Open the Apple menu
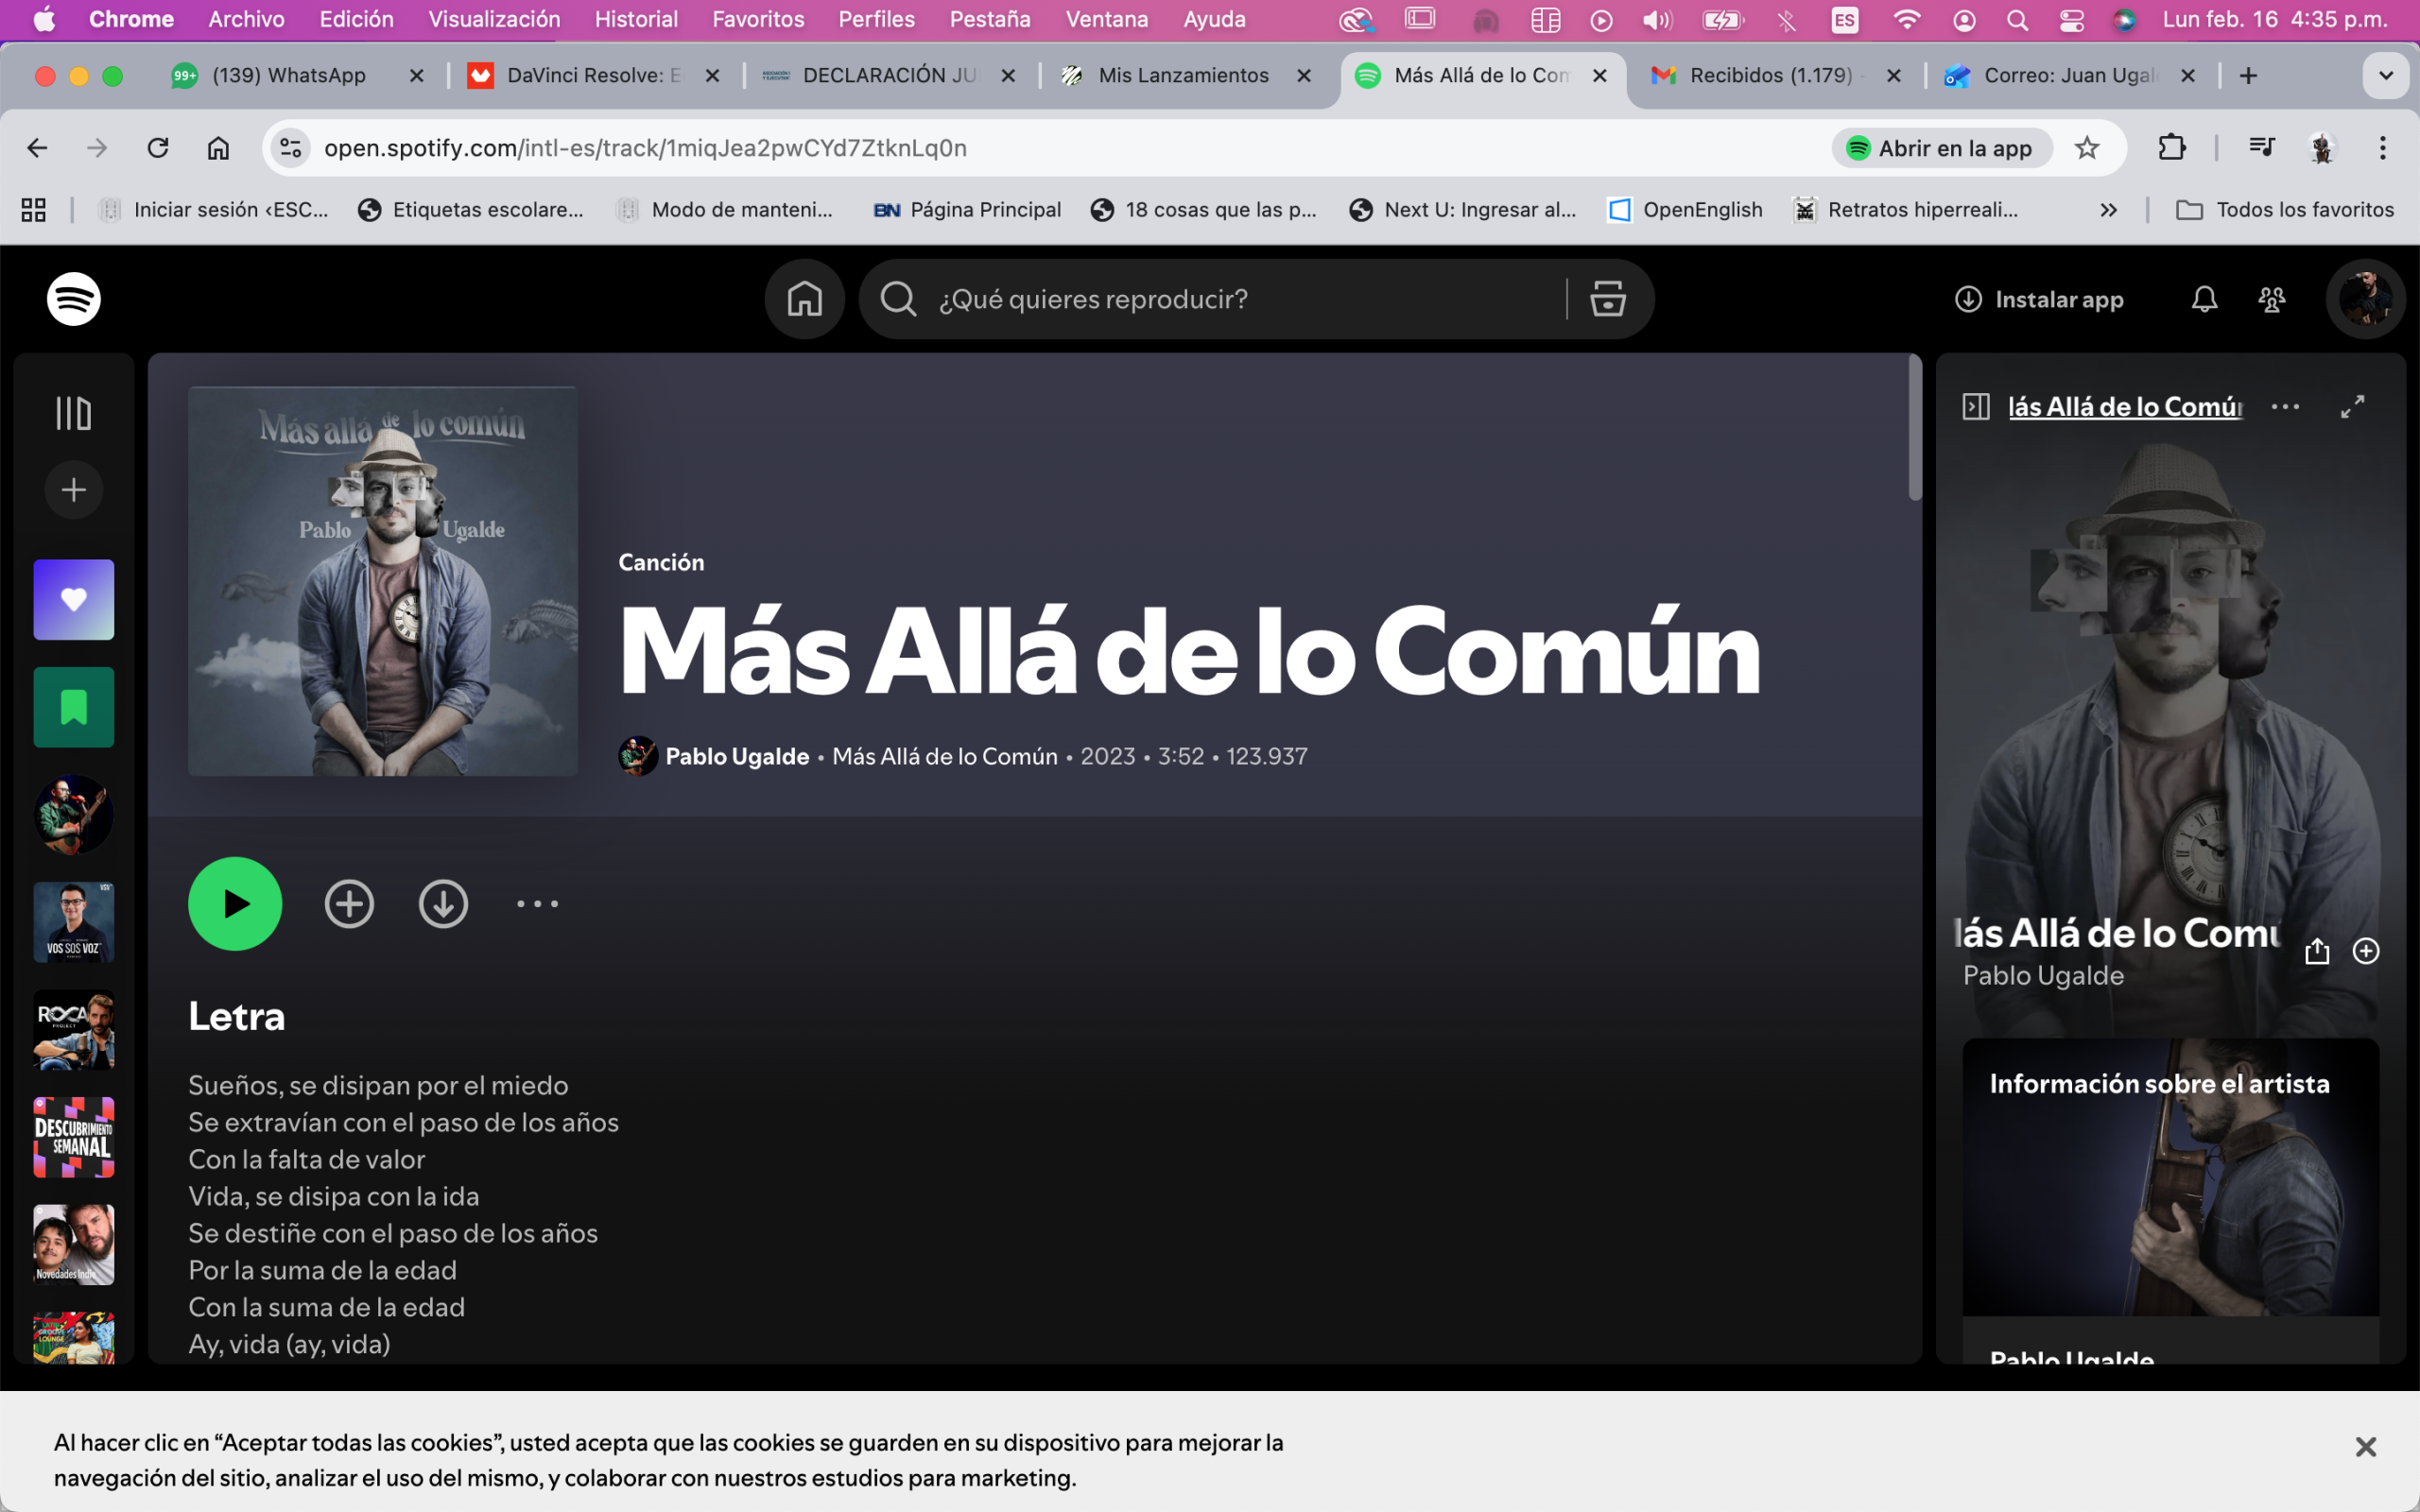This screenshot has height=1512, width=2420. [x=45, y=19]
